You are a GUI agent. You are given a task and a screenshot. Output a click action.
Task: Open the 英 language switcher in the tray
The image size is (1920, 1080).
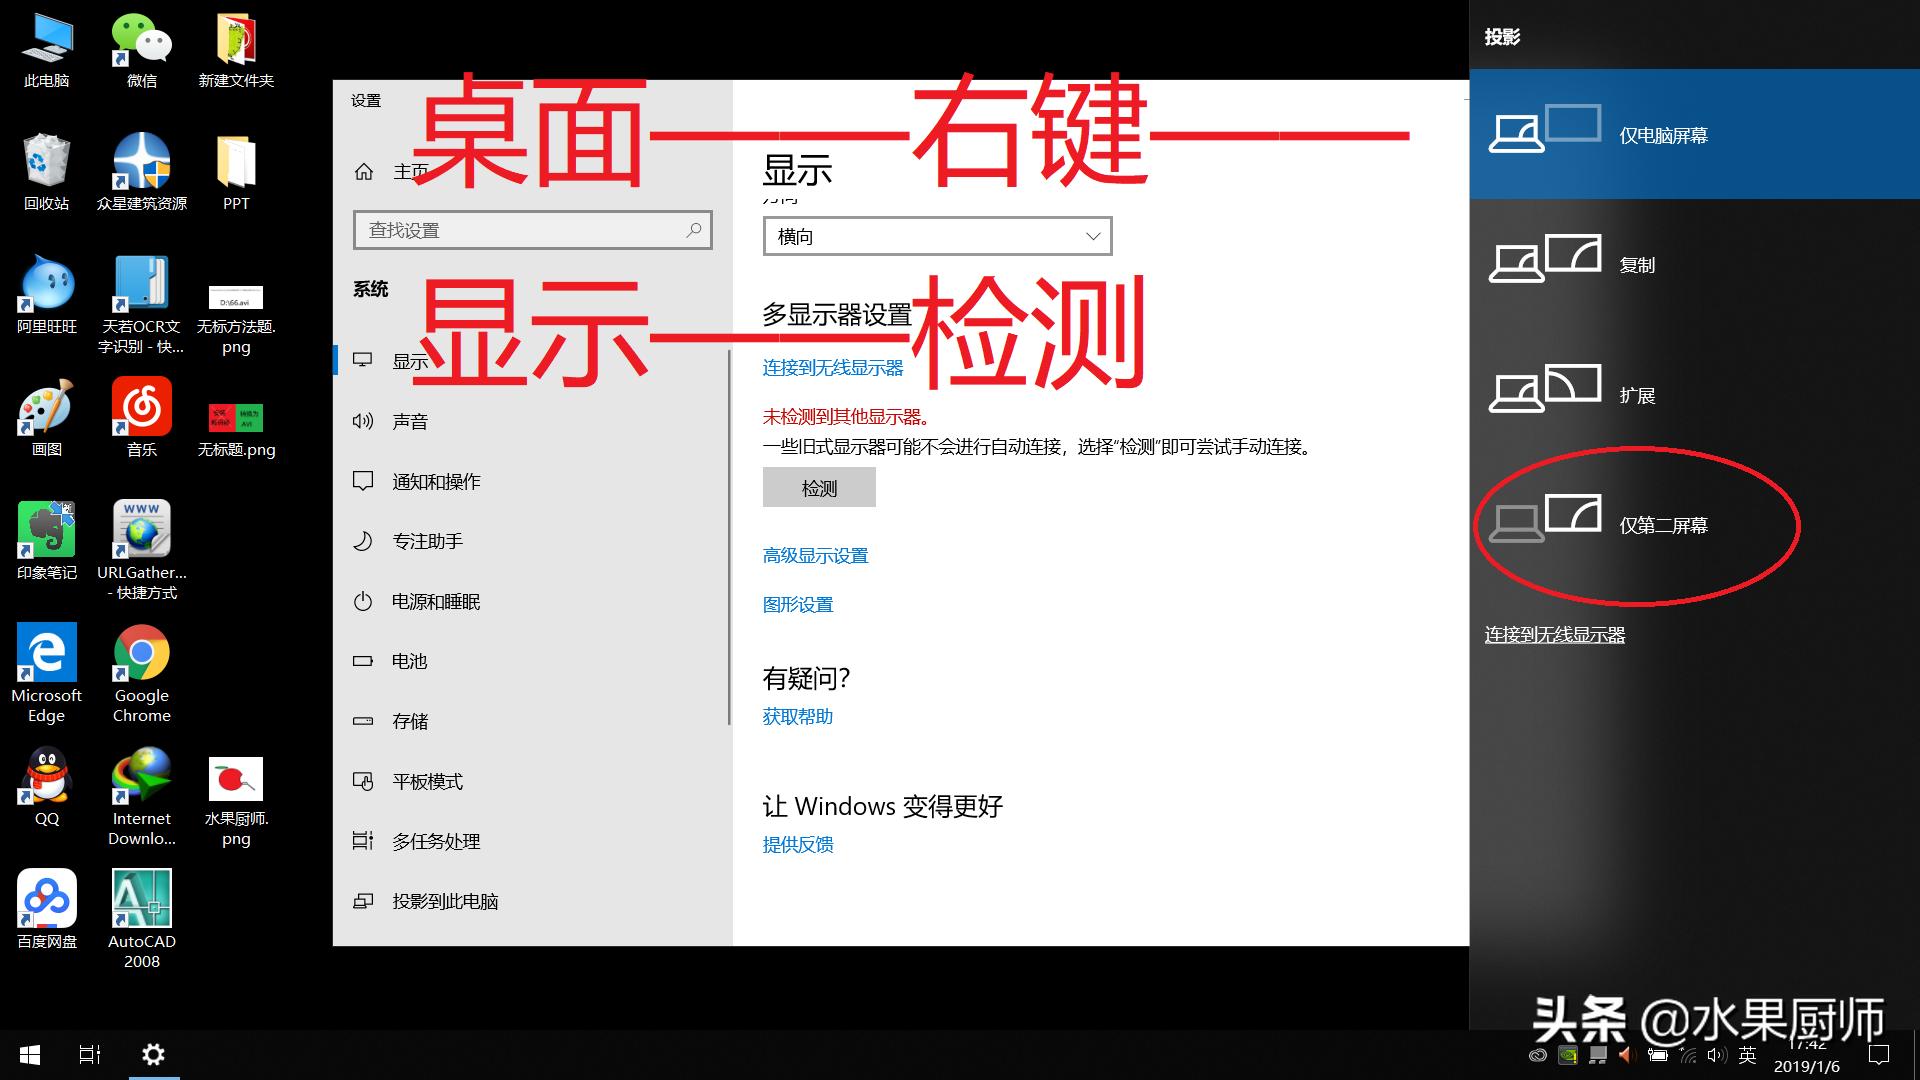1747,1054
